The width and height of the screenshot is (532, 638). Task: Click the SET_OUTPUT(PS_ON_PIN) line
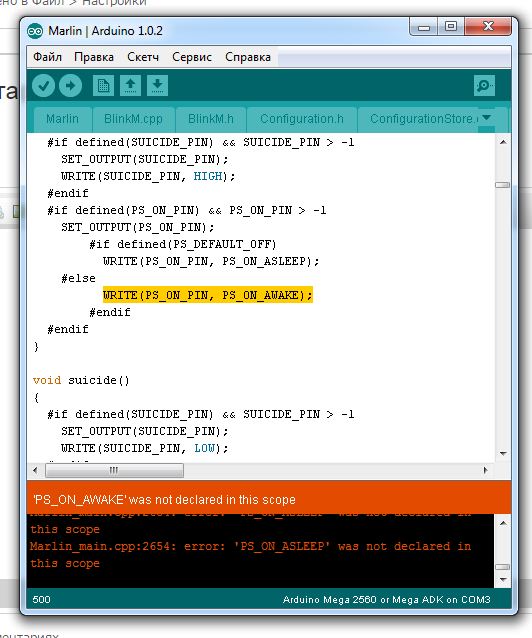click(138, 227)
